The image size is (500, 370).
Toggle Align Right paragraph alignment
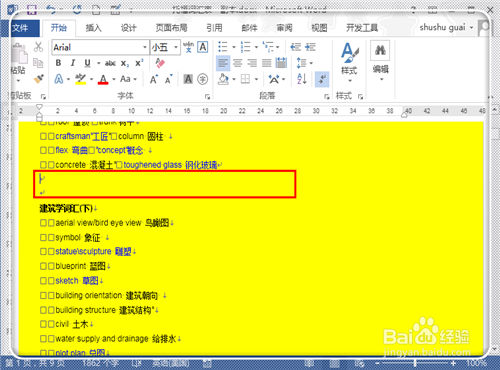point(252,63)
